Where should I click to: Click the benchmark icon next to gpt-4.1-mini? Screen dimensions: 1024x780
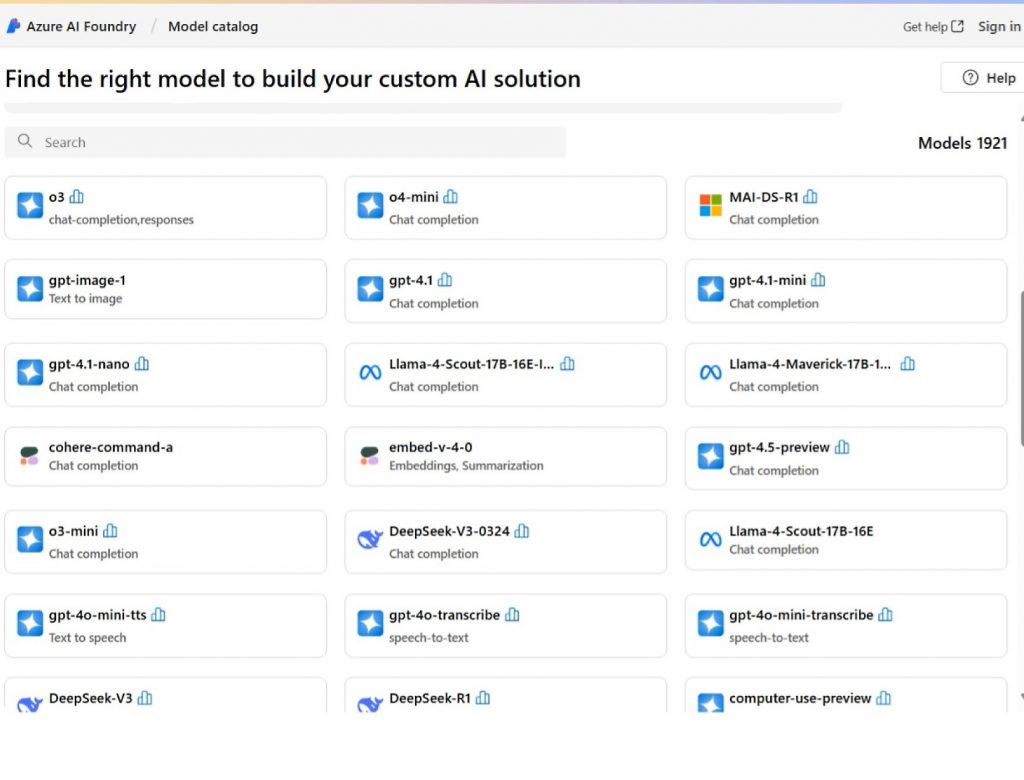[x=819, y=281]
